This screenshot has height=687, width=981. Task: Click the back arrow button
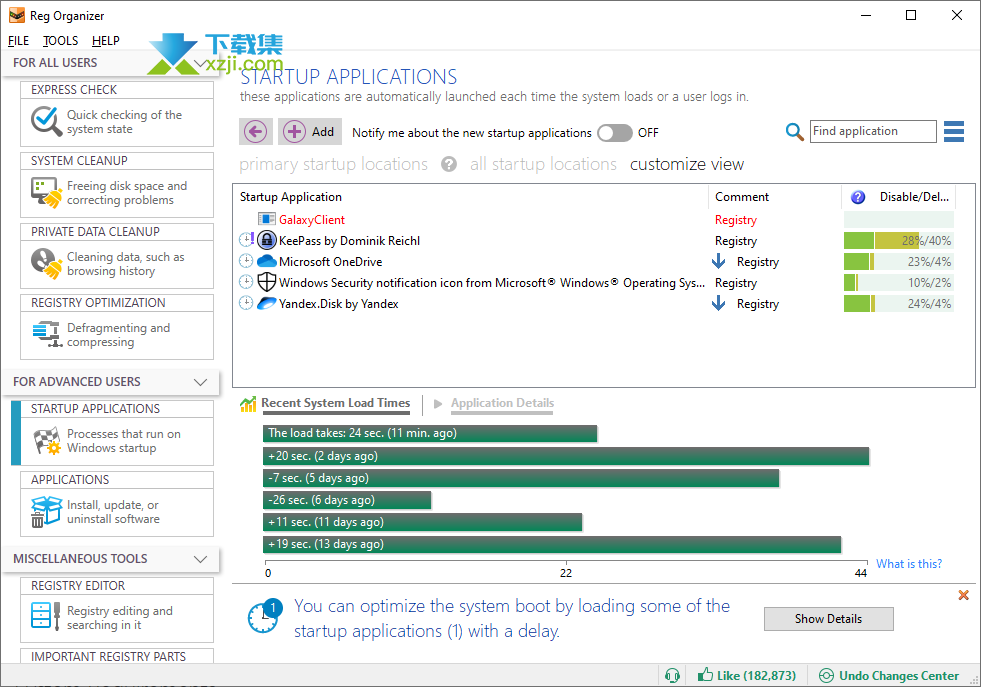coord(255,131)
